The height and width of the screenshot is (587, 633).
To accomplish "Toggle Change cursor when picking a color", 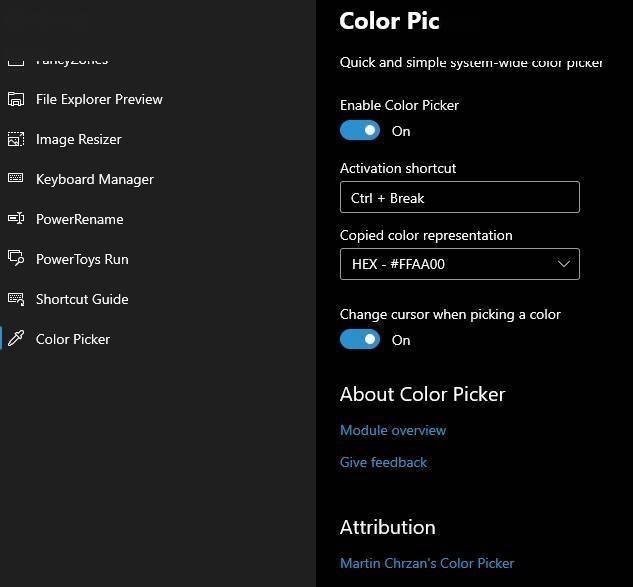I will (360, 339).
